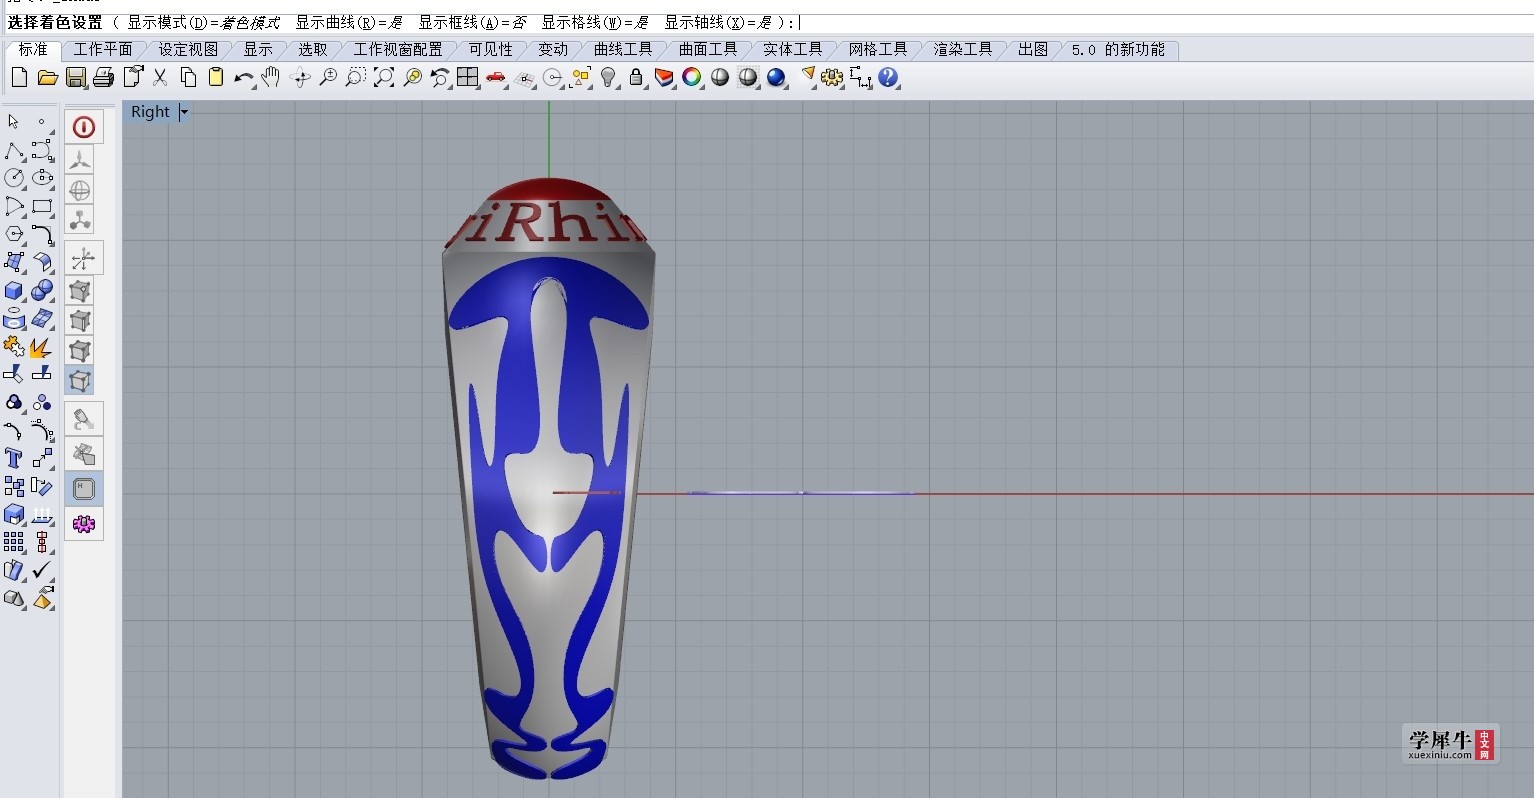Screen dimensions: 1534x798
Task: Open the 5.0 的新功能 tab
Action: [1117, 49]
